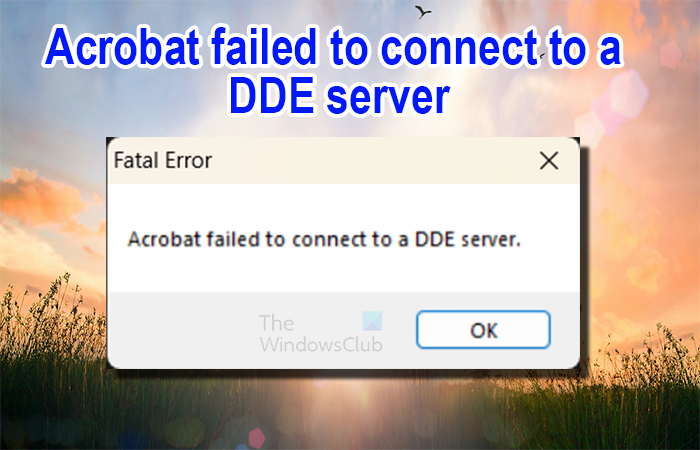Click the small bird beside the heading's end
Screen dimensions: 700x450
point(542,56)
